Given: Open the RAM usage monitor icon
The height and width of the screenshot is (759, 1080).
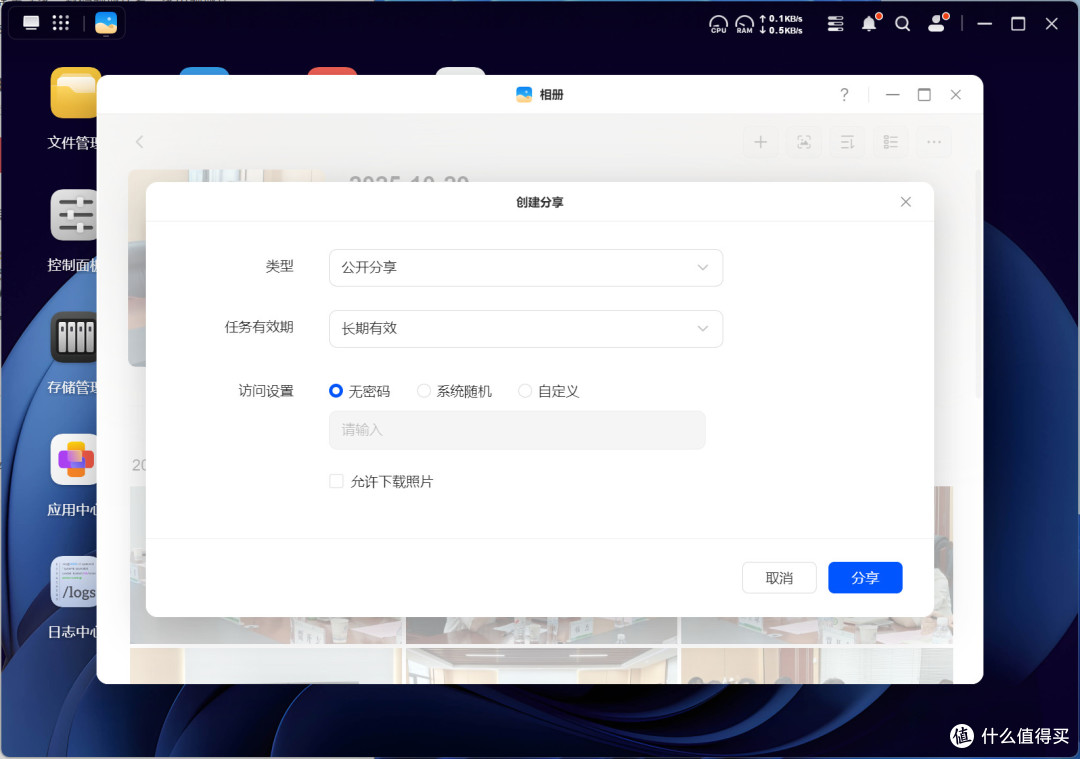Looking at the screenshot, I should tap(745, 25).
